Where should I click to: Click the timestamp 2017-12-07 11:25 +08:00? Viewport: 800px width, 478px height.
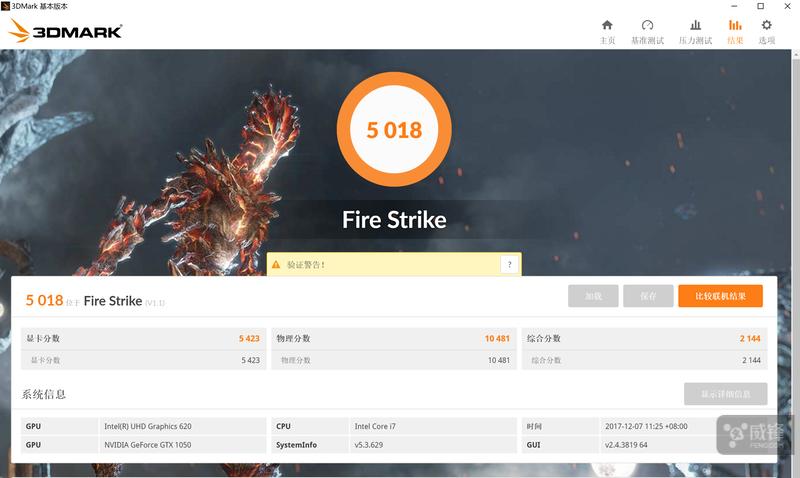click(x=646, y=426)
